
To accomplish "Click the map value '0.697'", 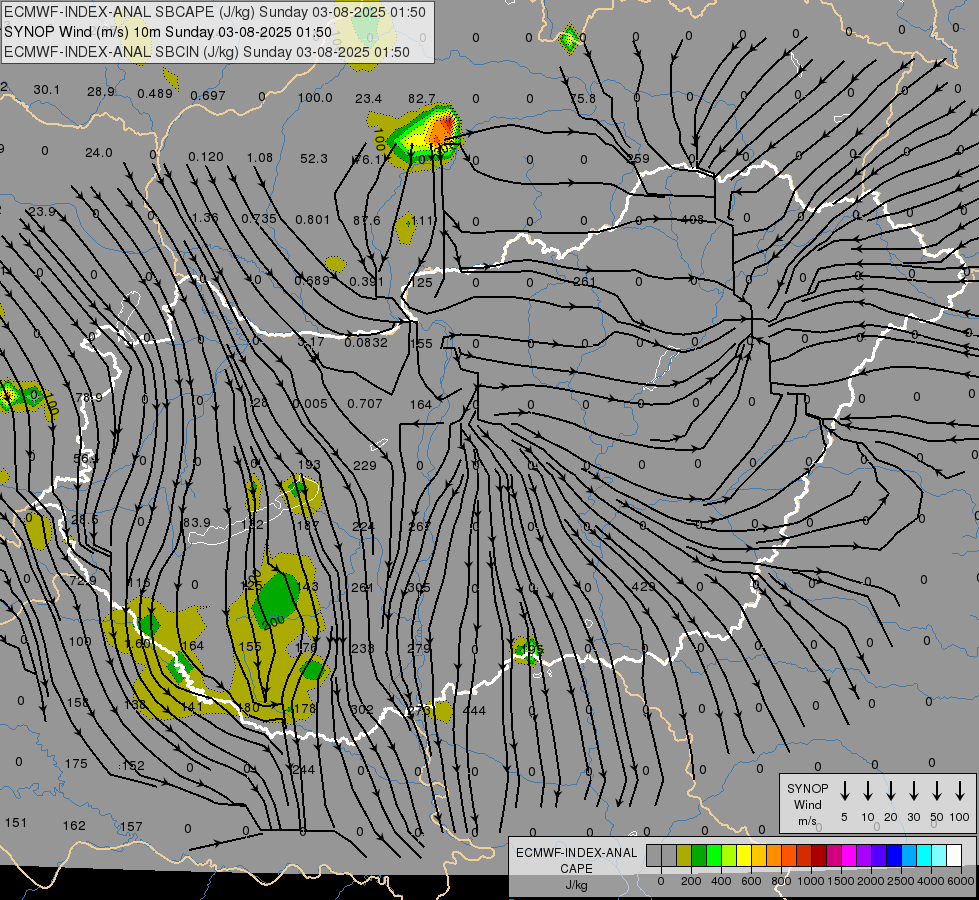I will pyautogui.click(x=208, y=96).
